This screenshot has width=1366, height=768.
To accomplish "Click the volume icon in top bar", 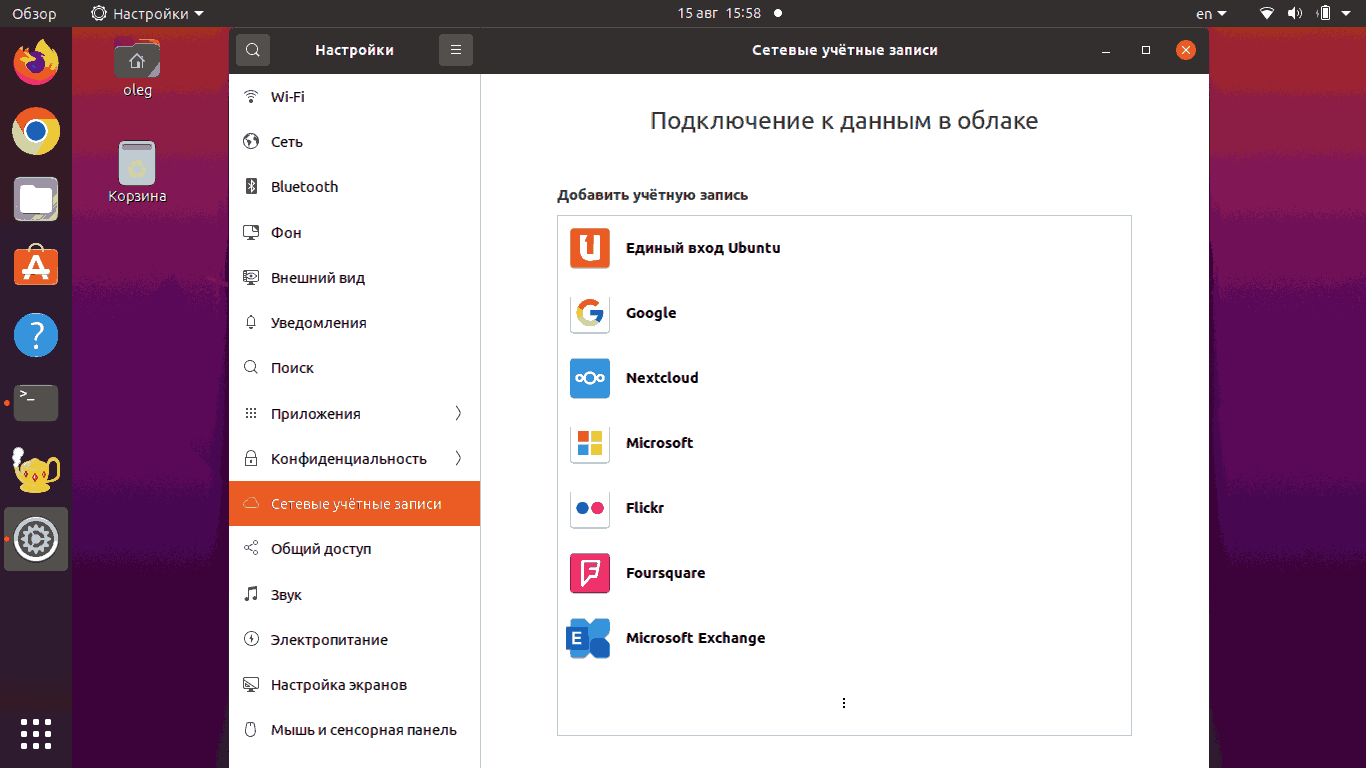I will (x=1296, y=14).
